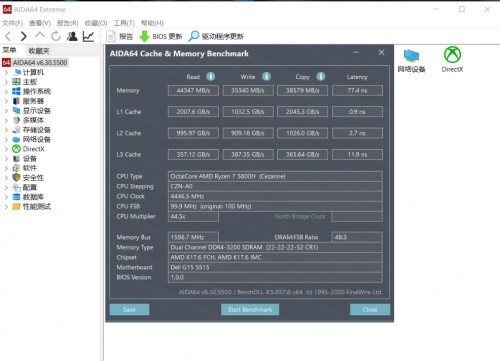Click the Save button in benchmark dialog

(x=129, y=310)
